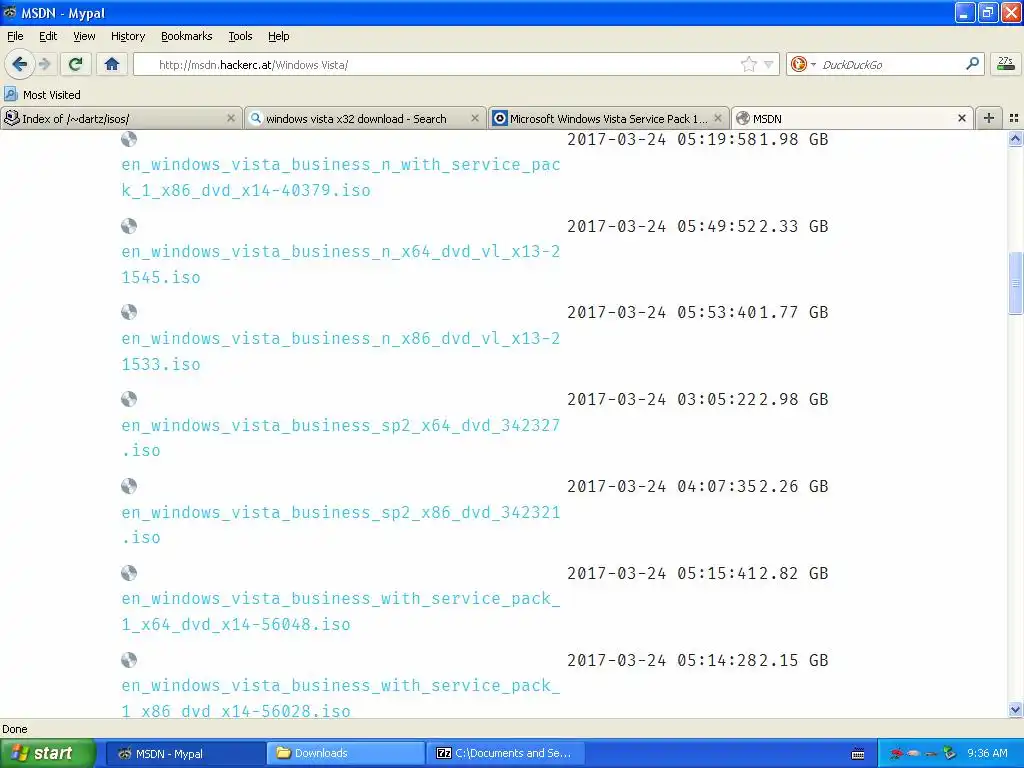Open the 7-Zip C:\Documents taskbar window
The image size is (1024, 768).
505,753
